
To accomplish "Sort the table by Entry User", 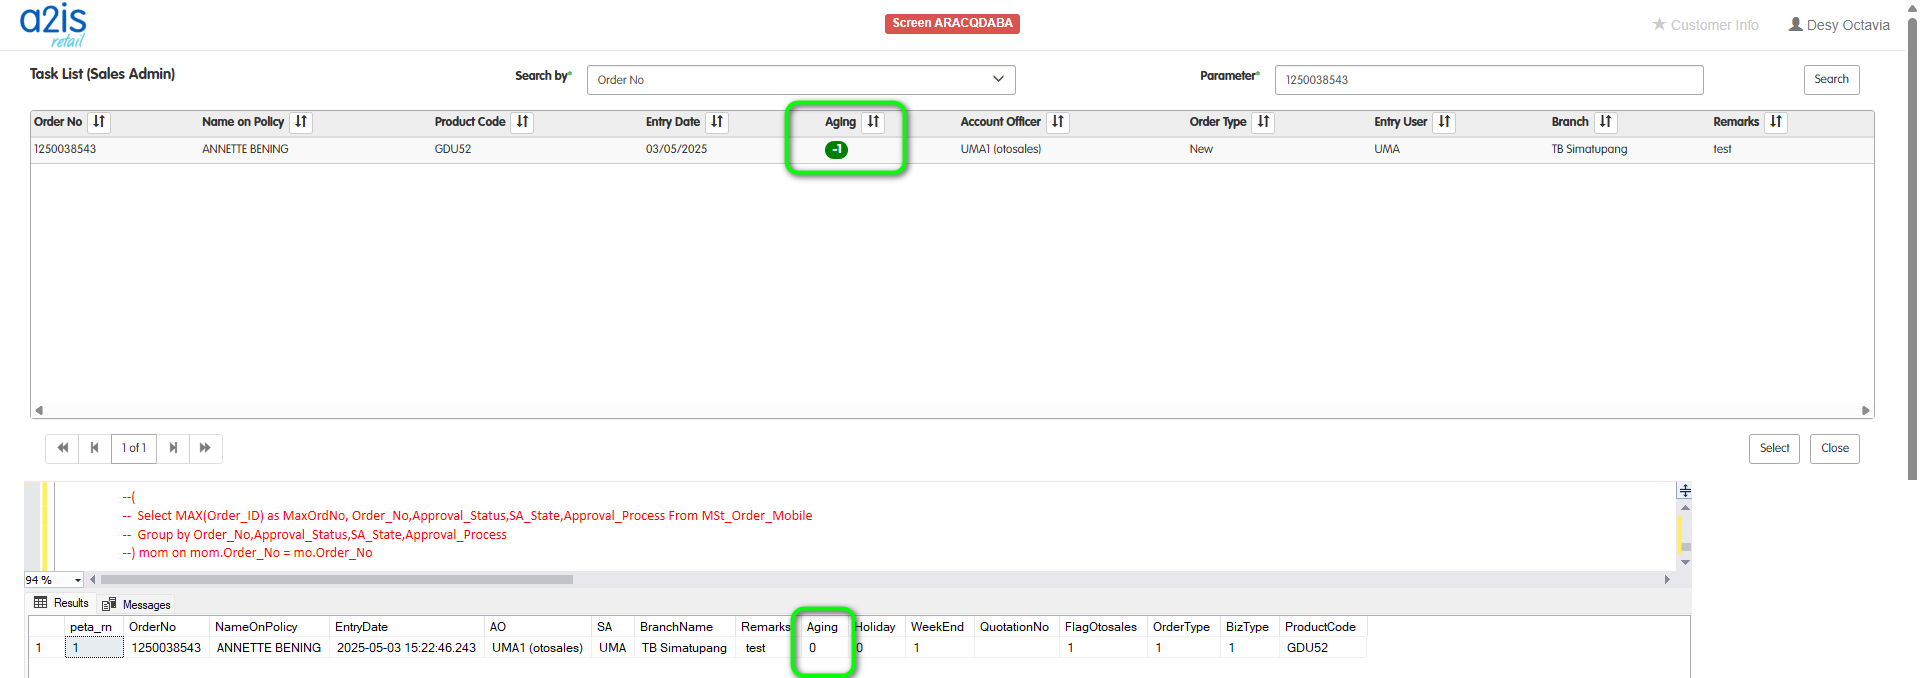I will tap(1444, 122).
